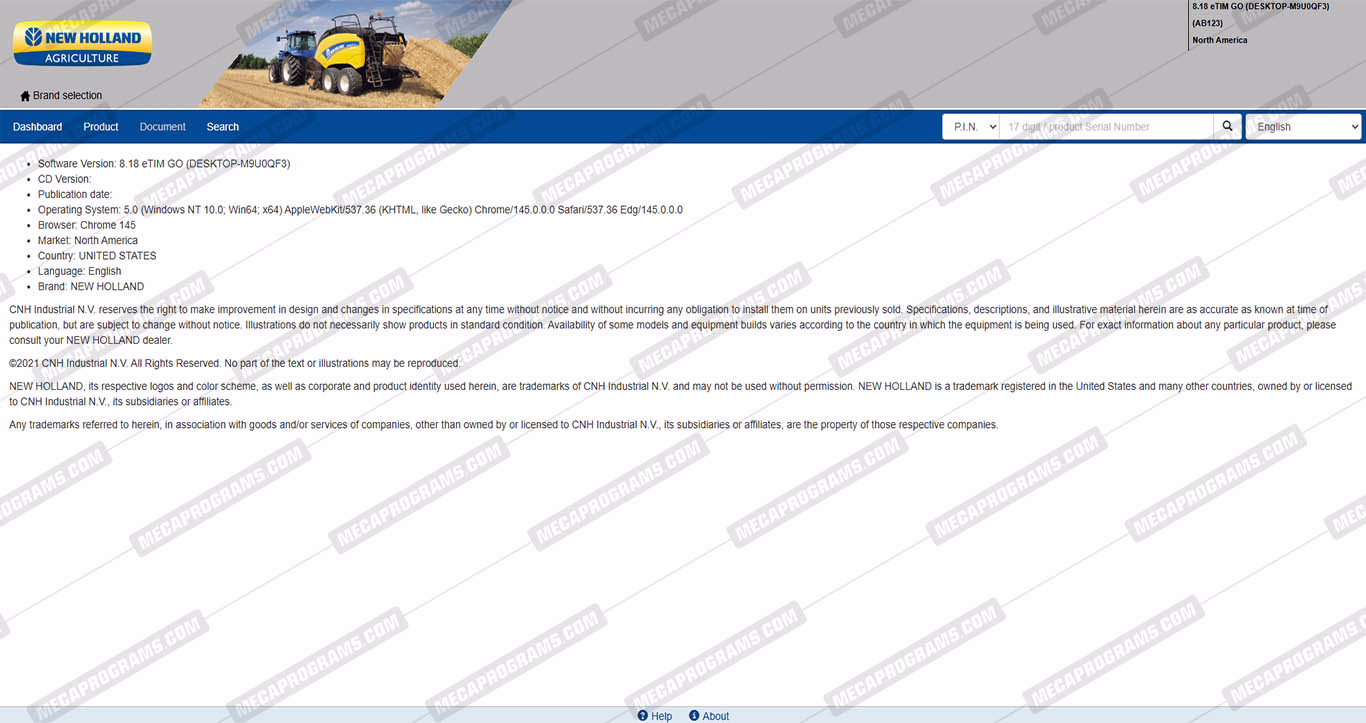Focus the product Serial Number input field
The width and height of the screenshot is (1366, 723).
tap(1105, 127)
